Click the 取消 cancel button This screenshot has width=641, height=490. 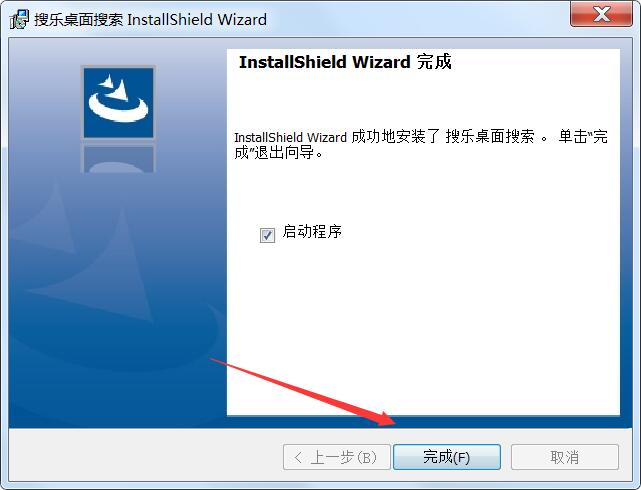pyautogui.click(x=565, y=457)
